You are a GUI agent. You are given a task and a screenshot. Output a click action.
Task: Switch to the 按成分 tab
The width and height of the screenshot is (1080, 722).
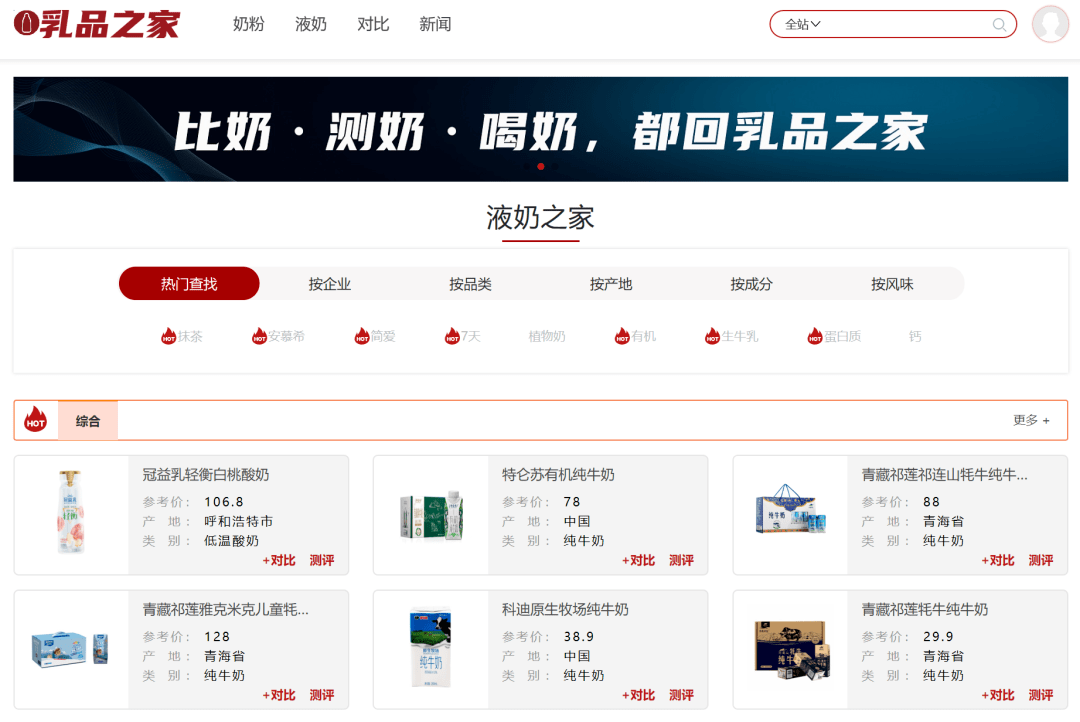751,284
